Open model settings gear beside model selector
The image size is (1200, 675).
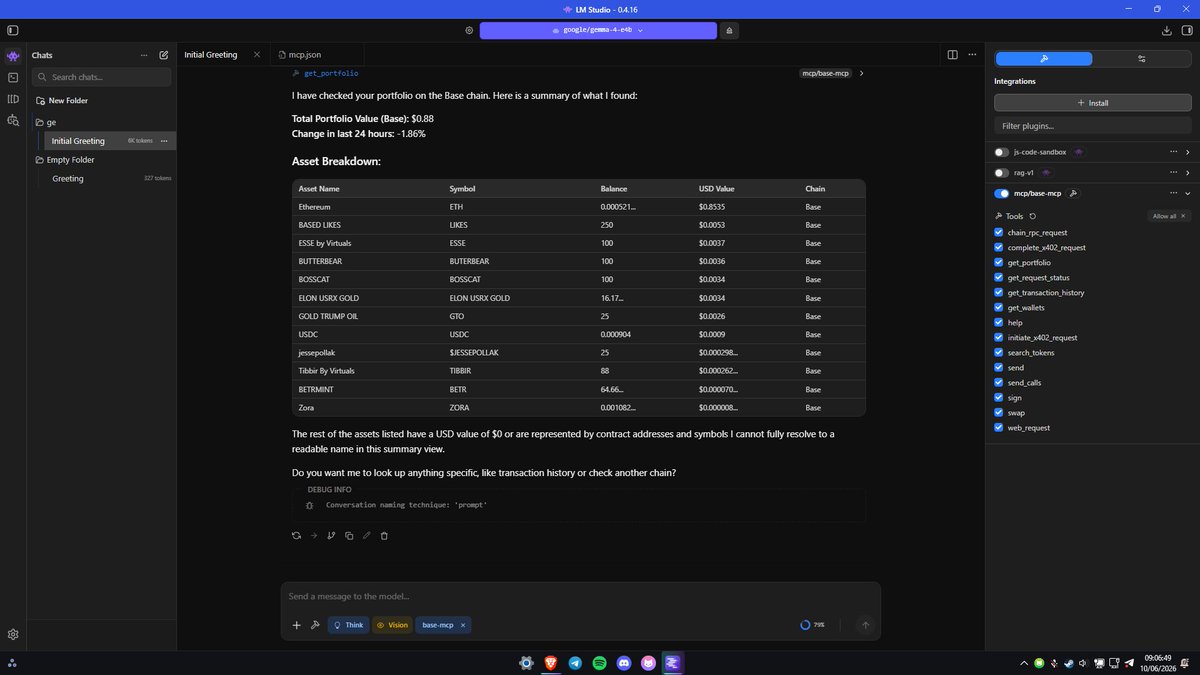click(469, 30)
